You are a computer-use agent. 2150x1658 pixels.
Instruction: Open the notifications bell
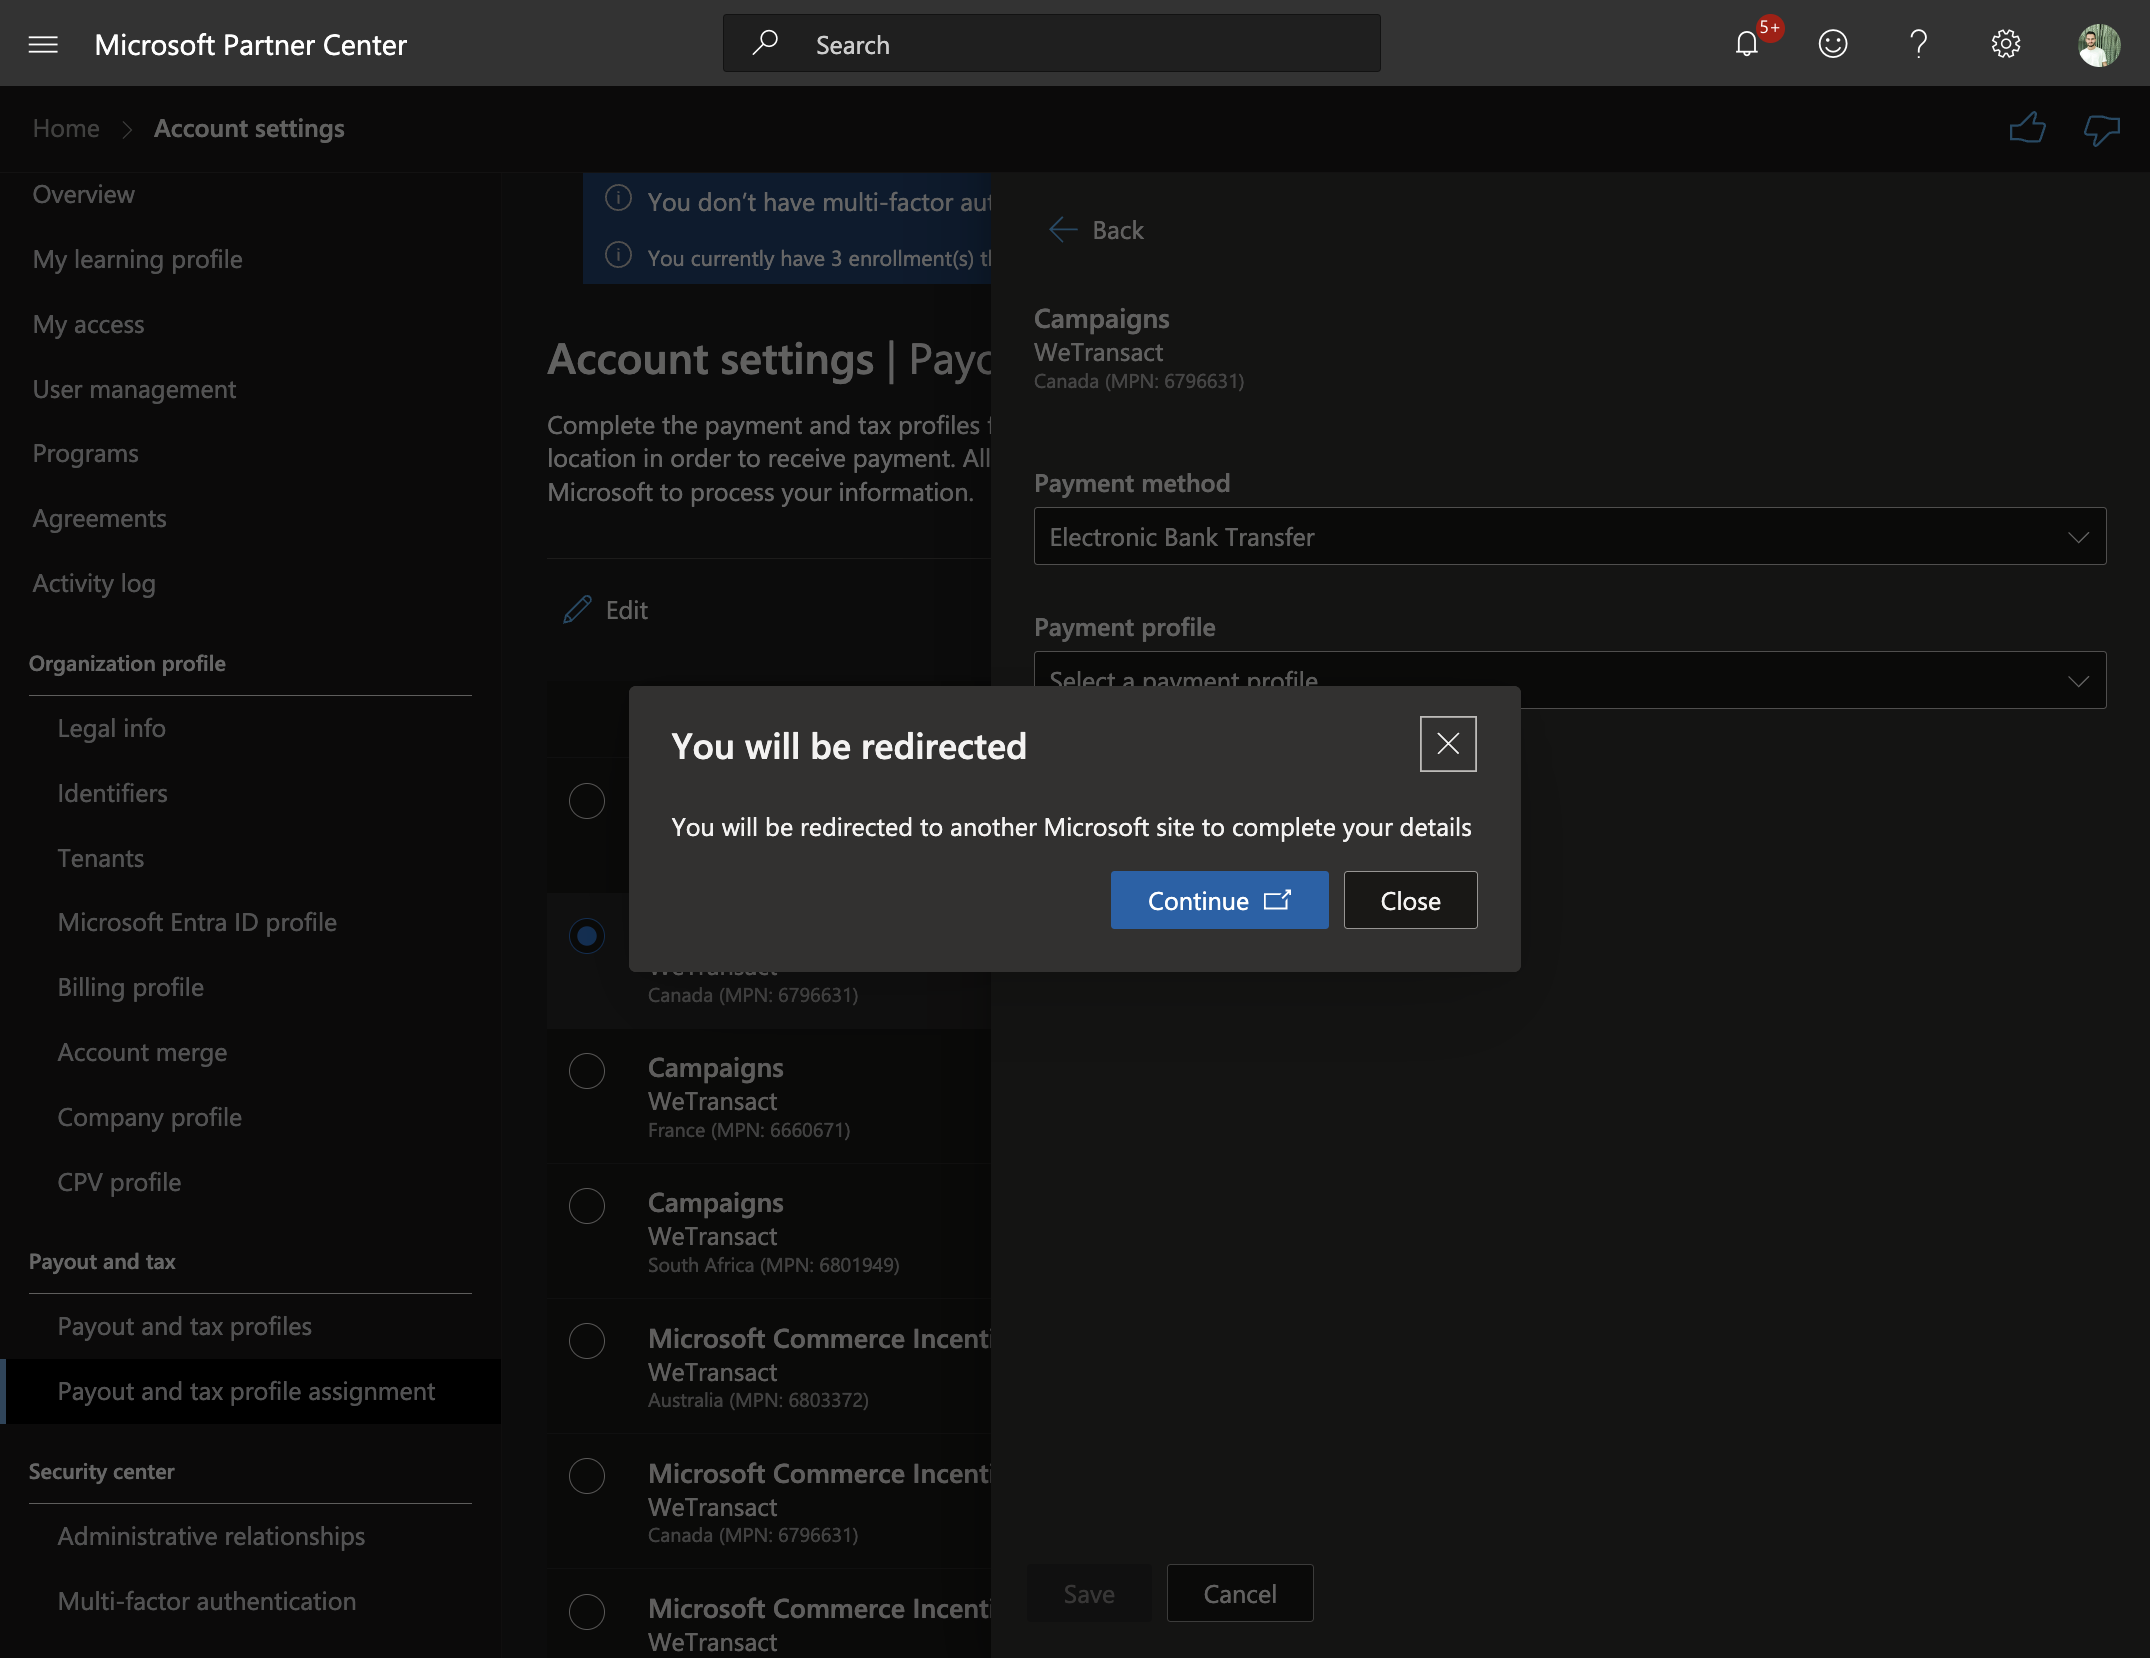(x=1747, y=44)
